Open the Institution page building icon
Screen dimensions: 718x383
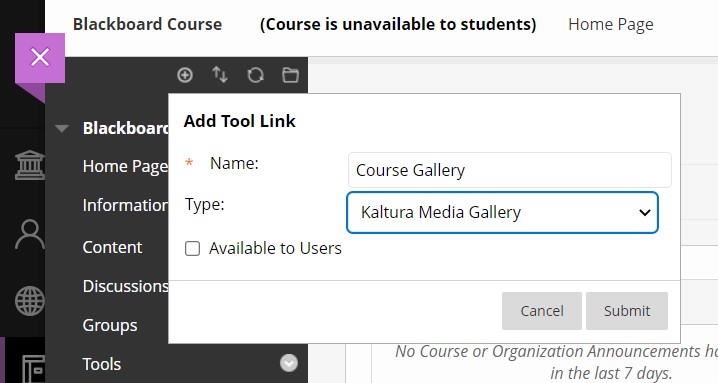pos(30,165)
